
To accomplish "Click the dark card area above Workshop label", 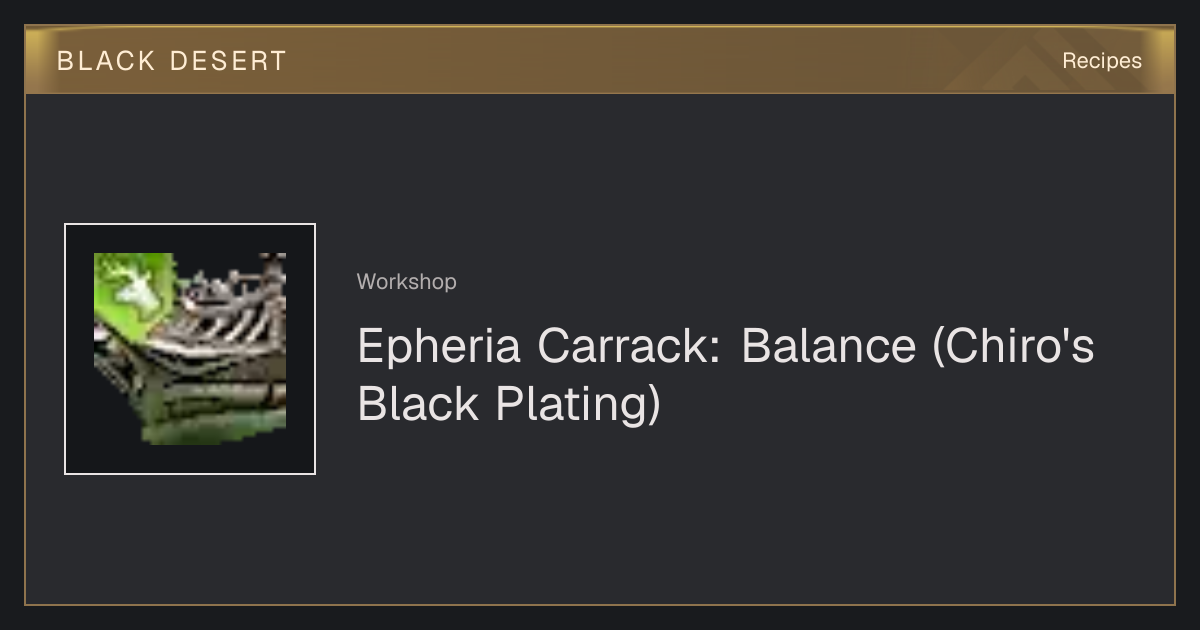I will 700,180.
